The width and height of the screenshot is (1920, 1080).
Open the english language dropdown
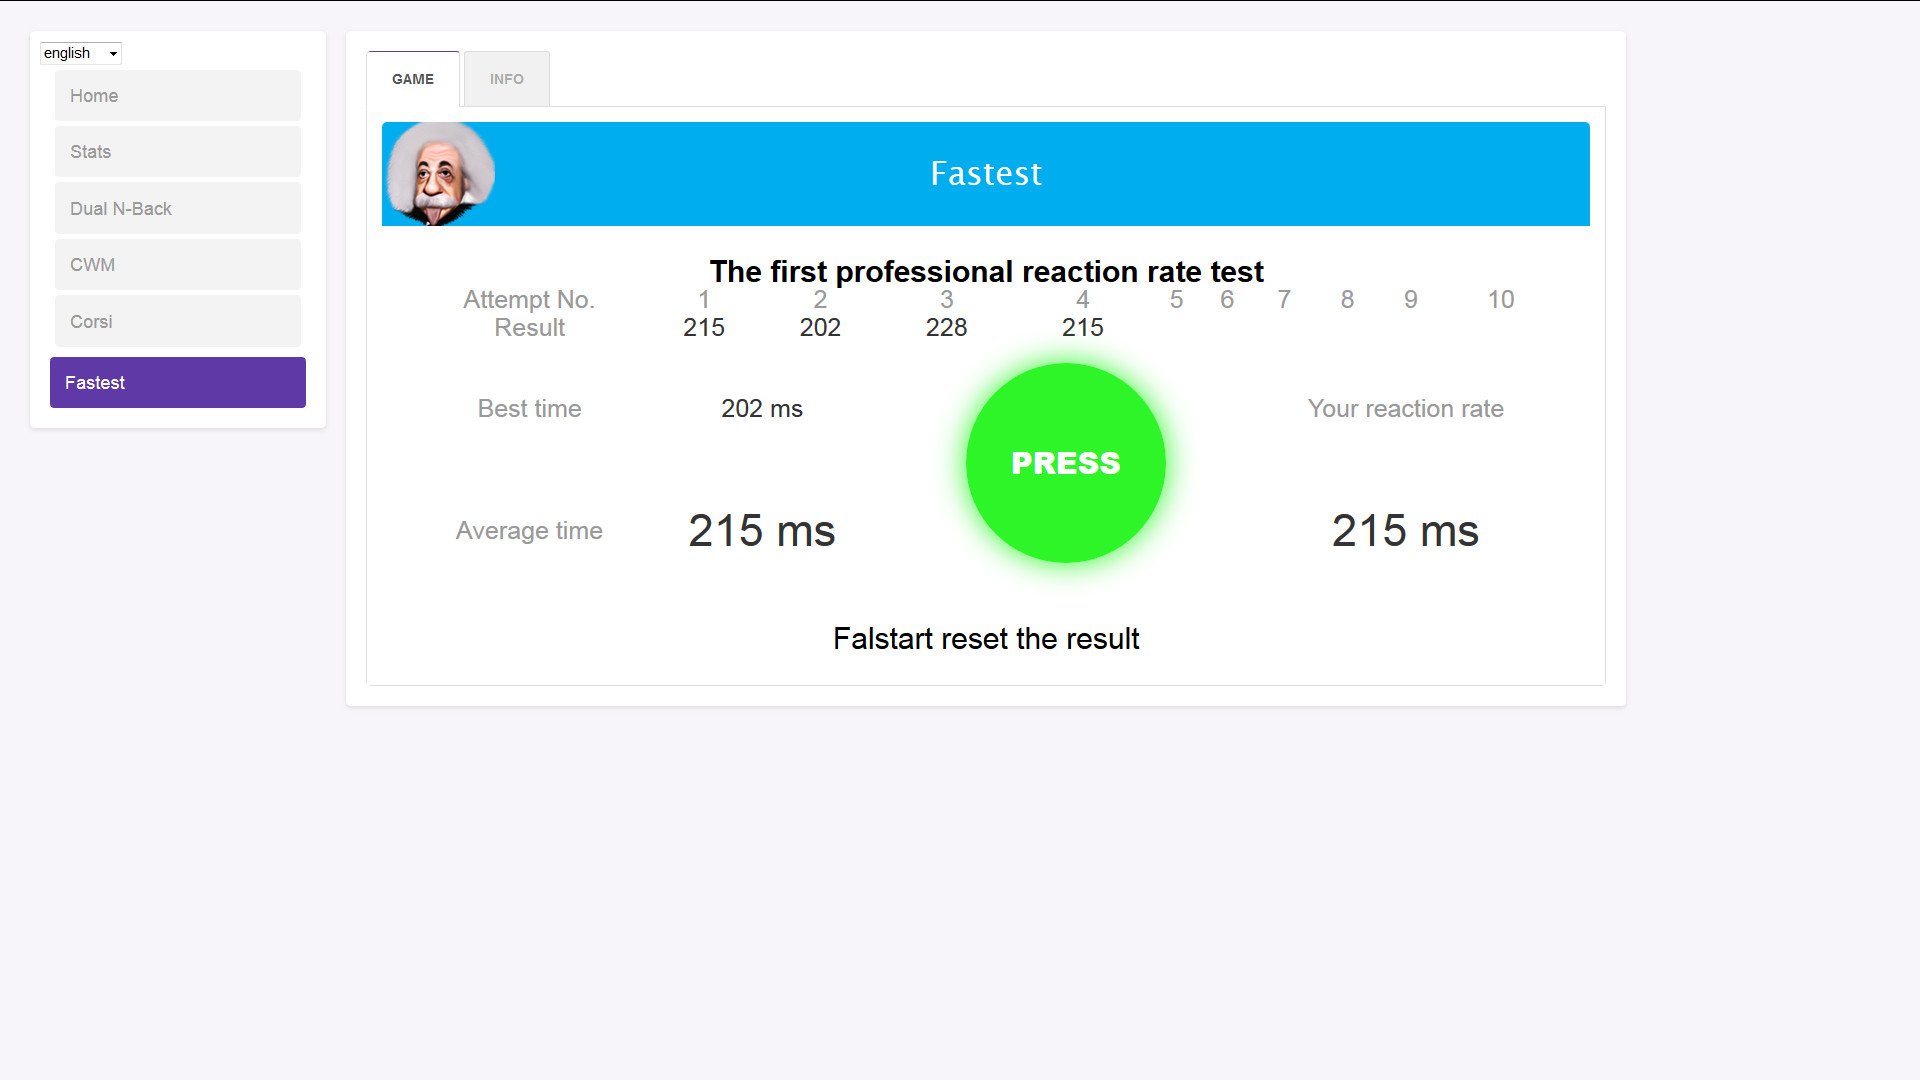pyautogui.click(x=80, y=53)
